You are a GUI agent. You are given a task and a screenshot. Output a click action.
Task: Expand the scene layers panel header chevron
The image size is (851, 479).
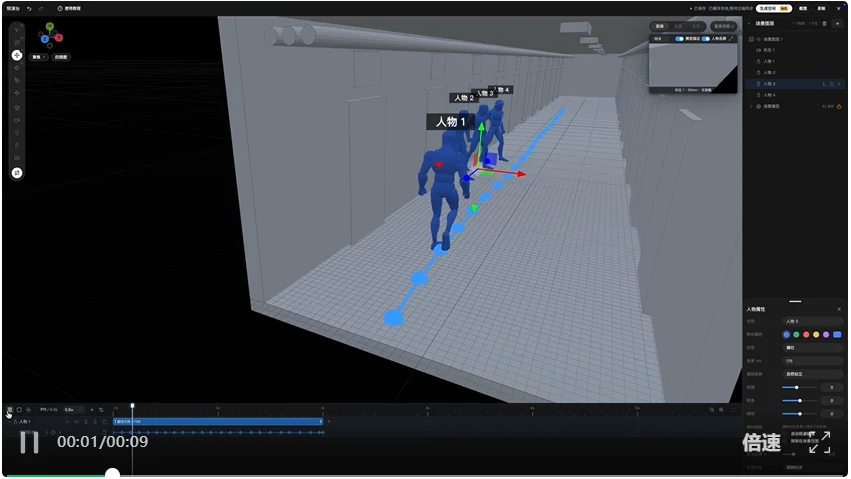tap(750, 24)
